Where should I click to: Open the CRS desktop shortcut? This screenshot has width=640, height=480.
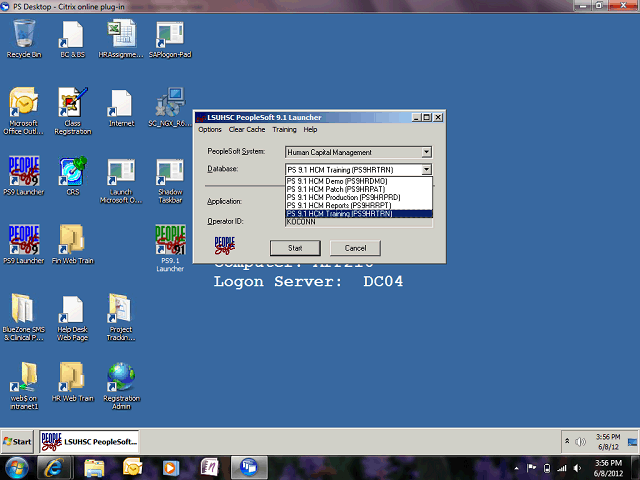(73, 176)
